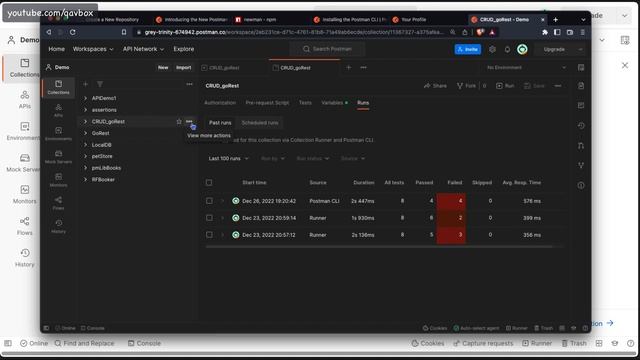Star the CRUD_goRest collection
Viewport: 640px width, 360px height.
[179, 122]
